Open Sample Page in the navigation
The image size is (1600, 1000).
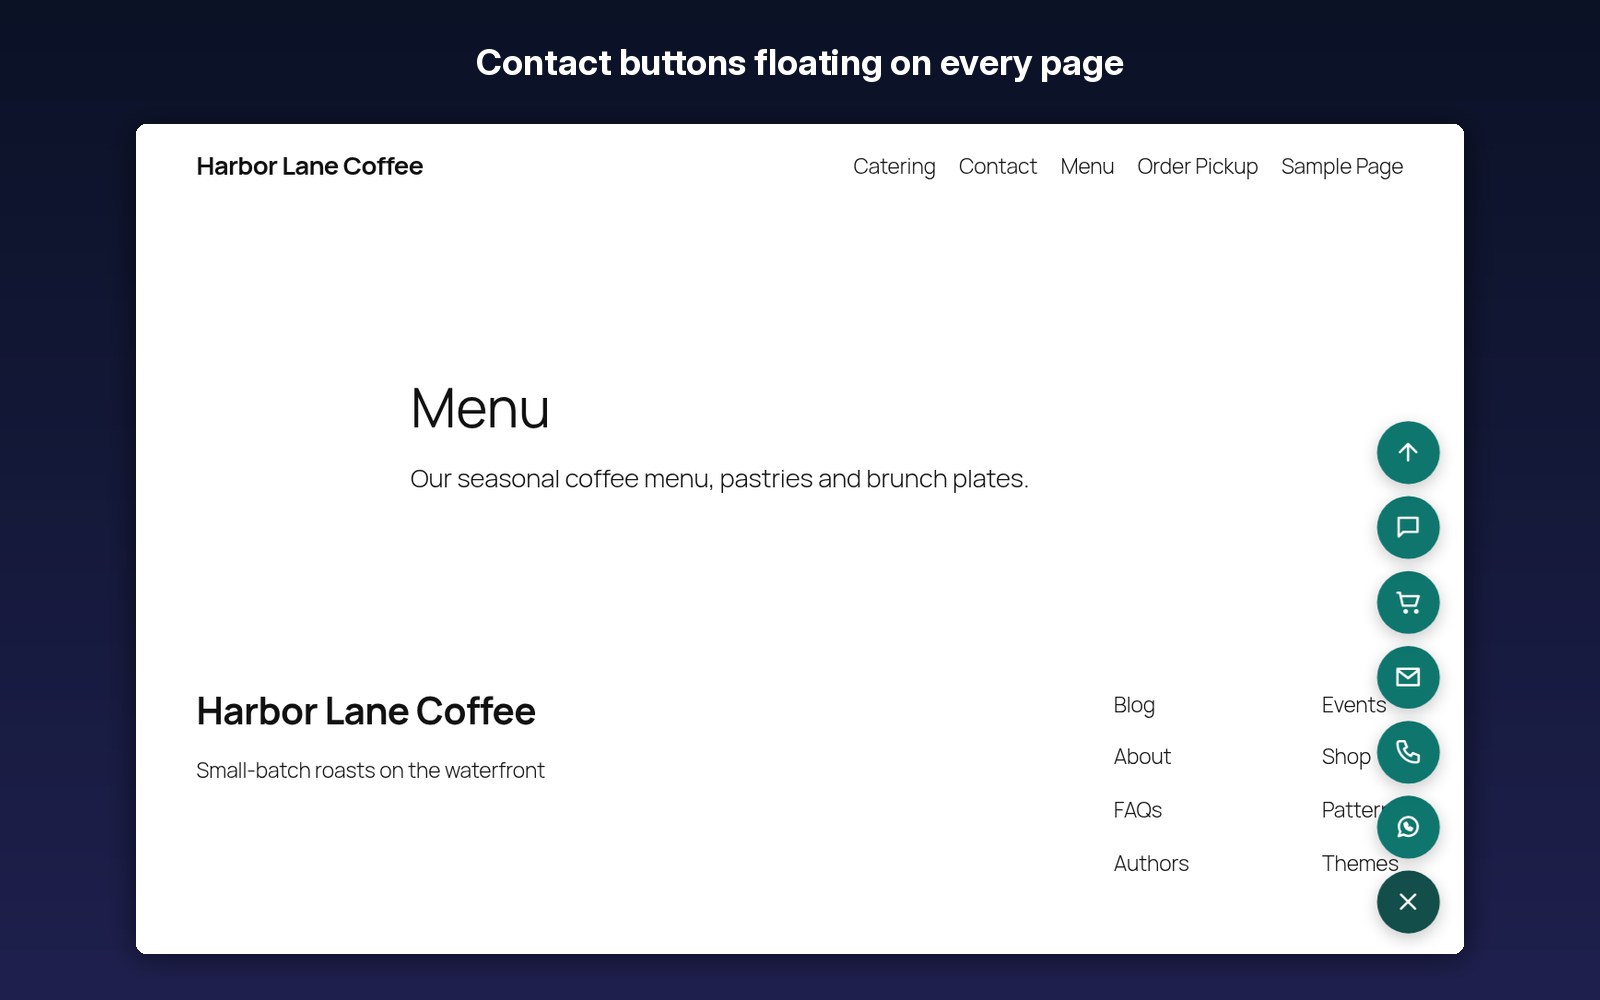[1342, 167]
